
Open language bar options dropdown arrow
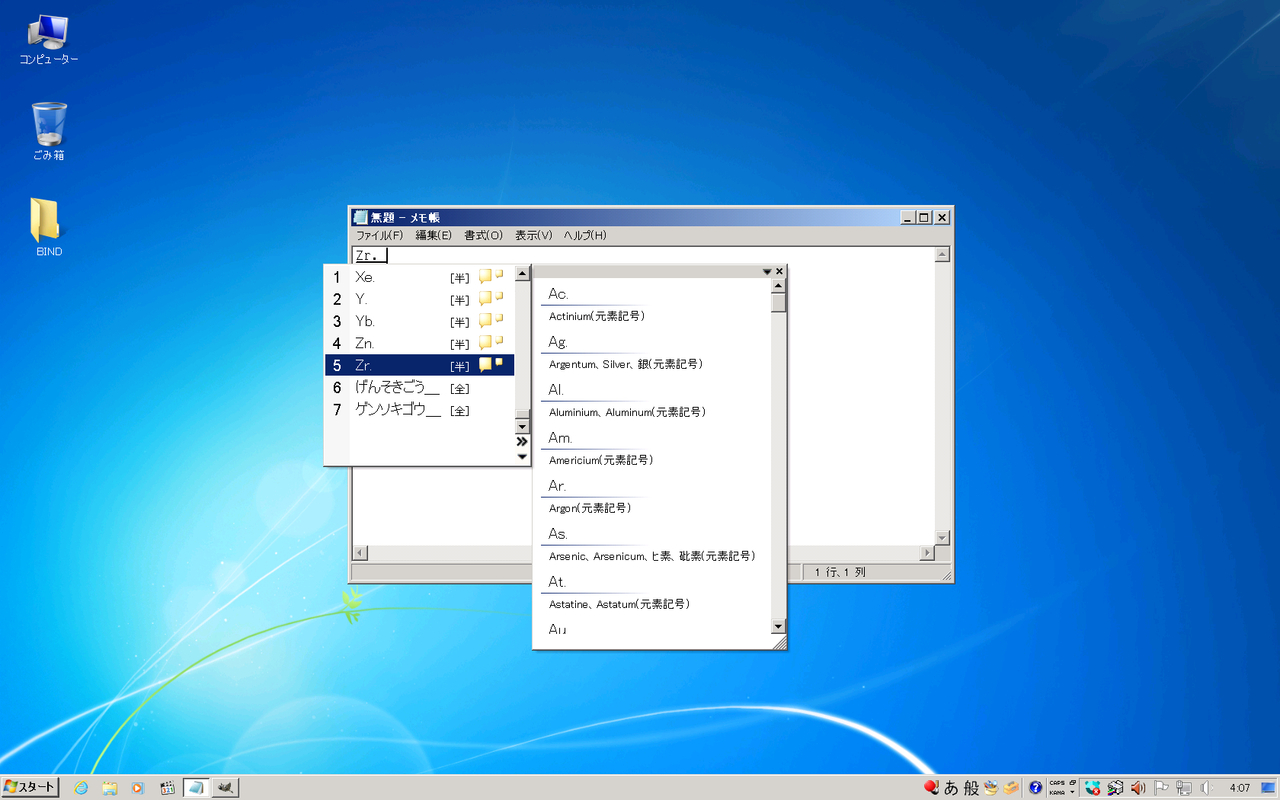[x=1073, y=793]
